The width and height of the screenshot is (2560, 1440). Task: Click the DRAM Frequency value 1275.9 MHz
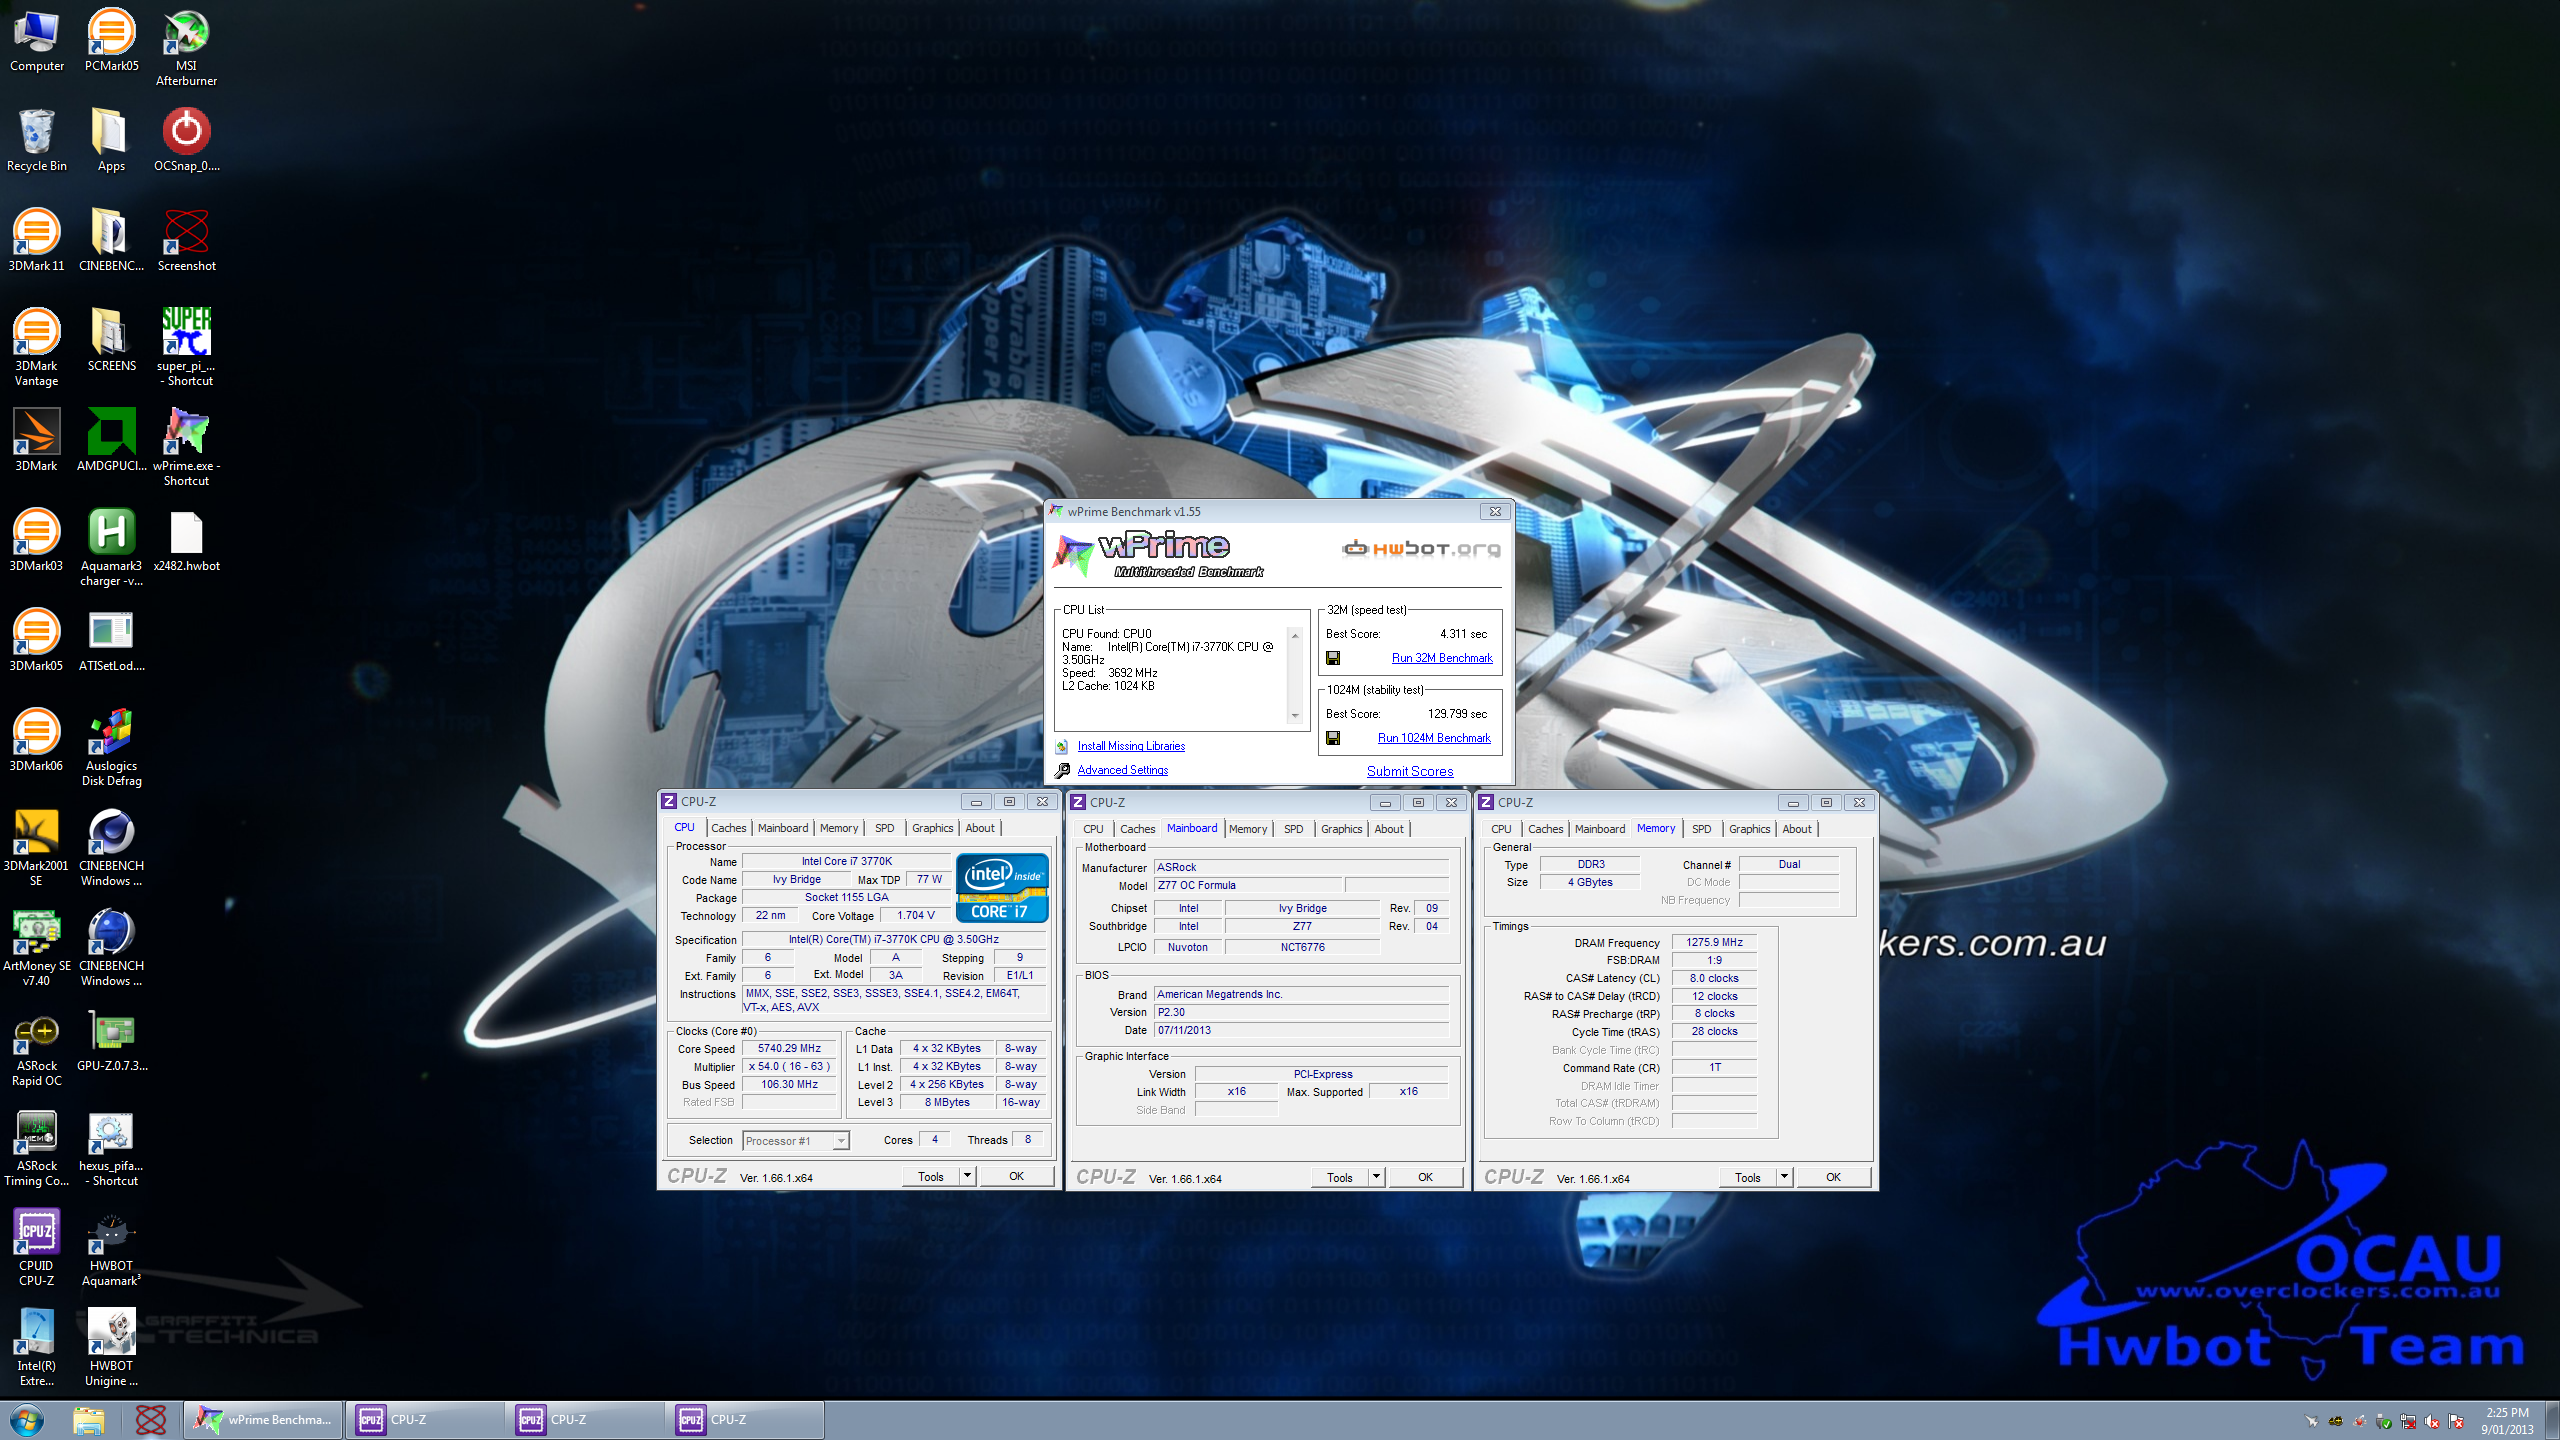1715,942
